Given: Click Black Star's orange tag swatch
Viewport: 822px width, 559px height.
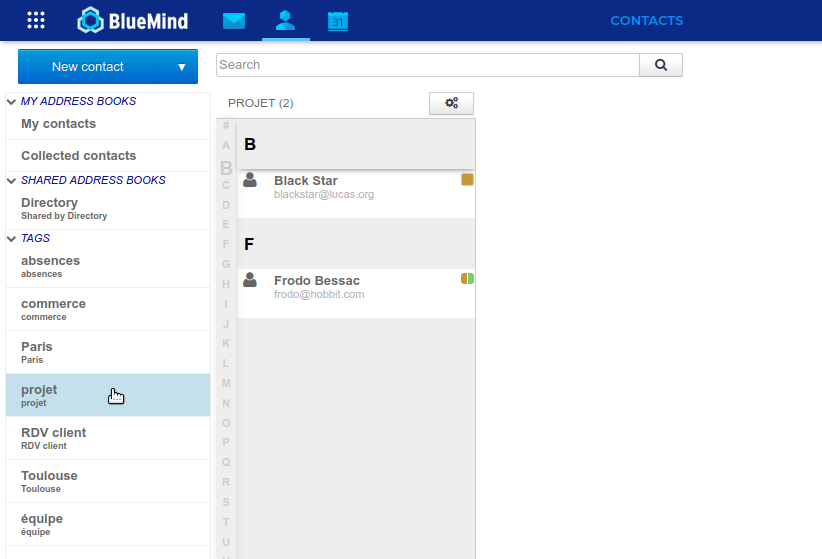Looking at the screenshot, I should 467,180.
